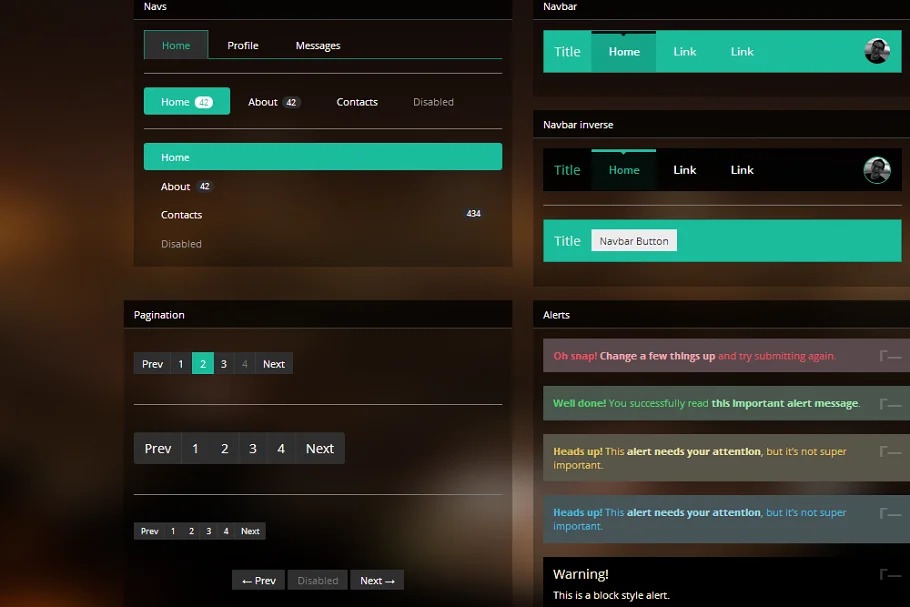The image size is (910, 607).
Task: Dismiss the "Warning!" block style alert
Action: [x=890, y=574]
